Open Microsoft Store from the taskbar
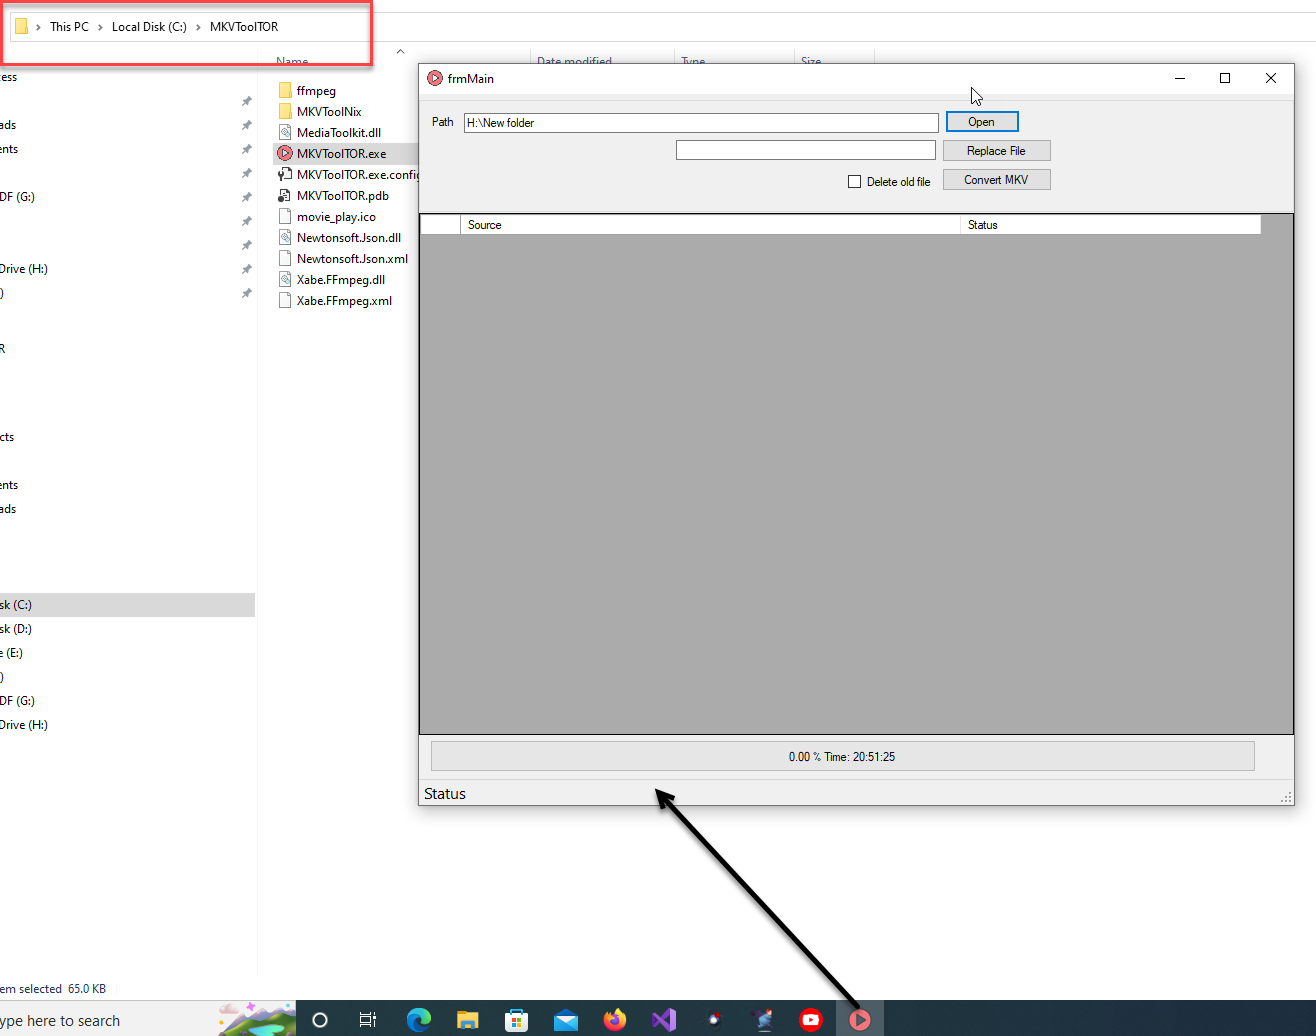This screenshot has width=1316, height=1036. coord(517,1020)
